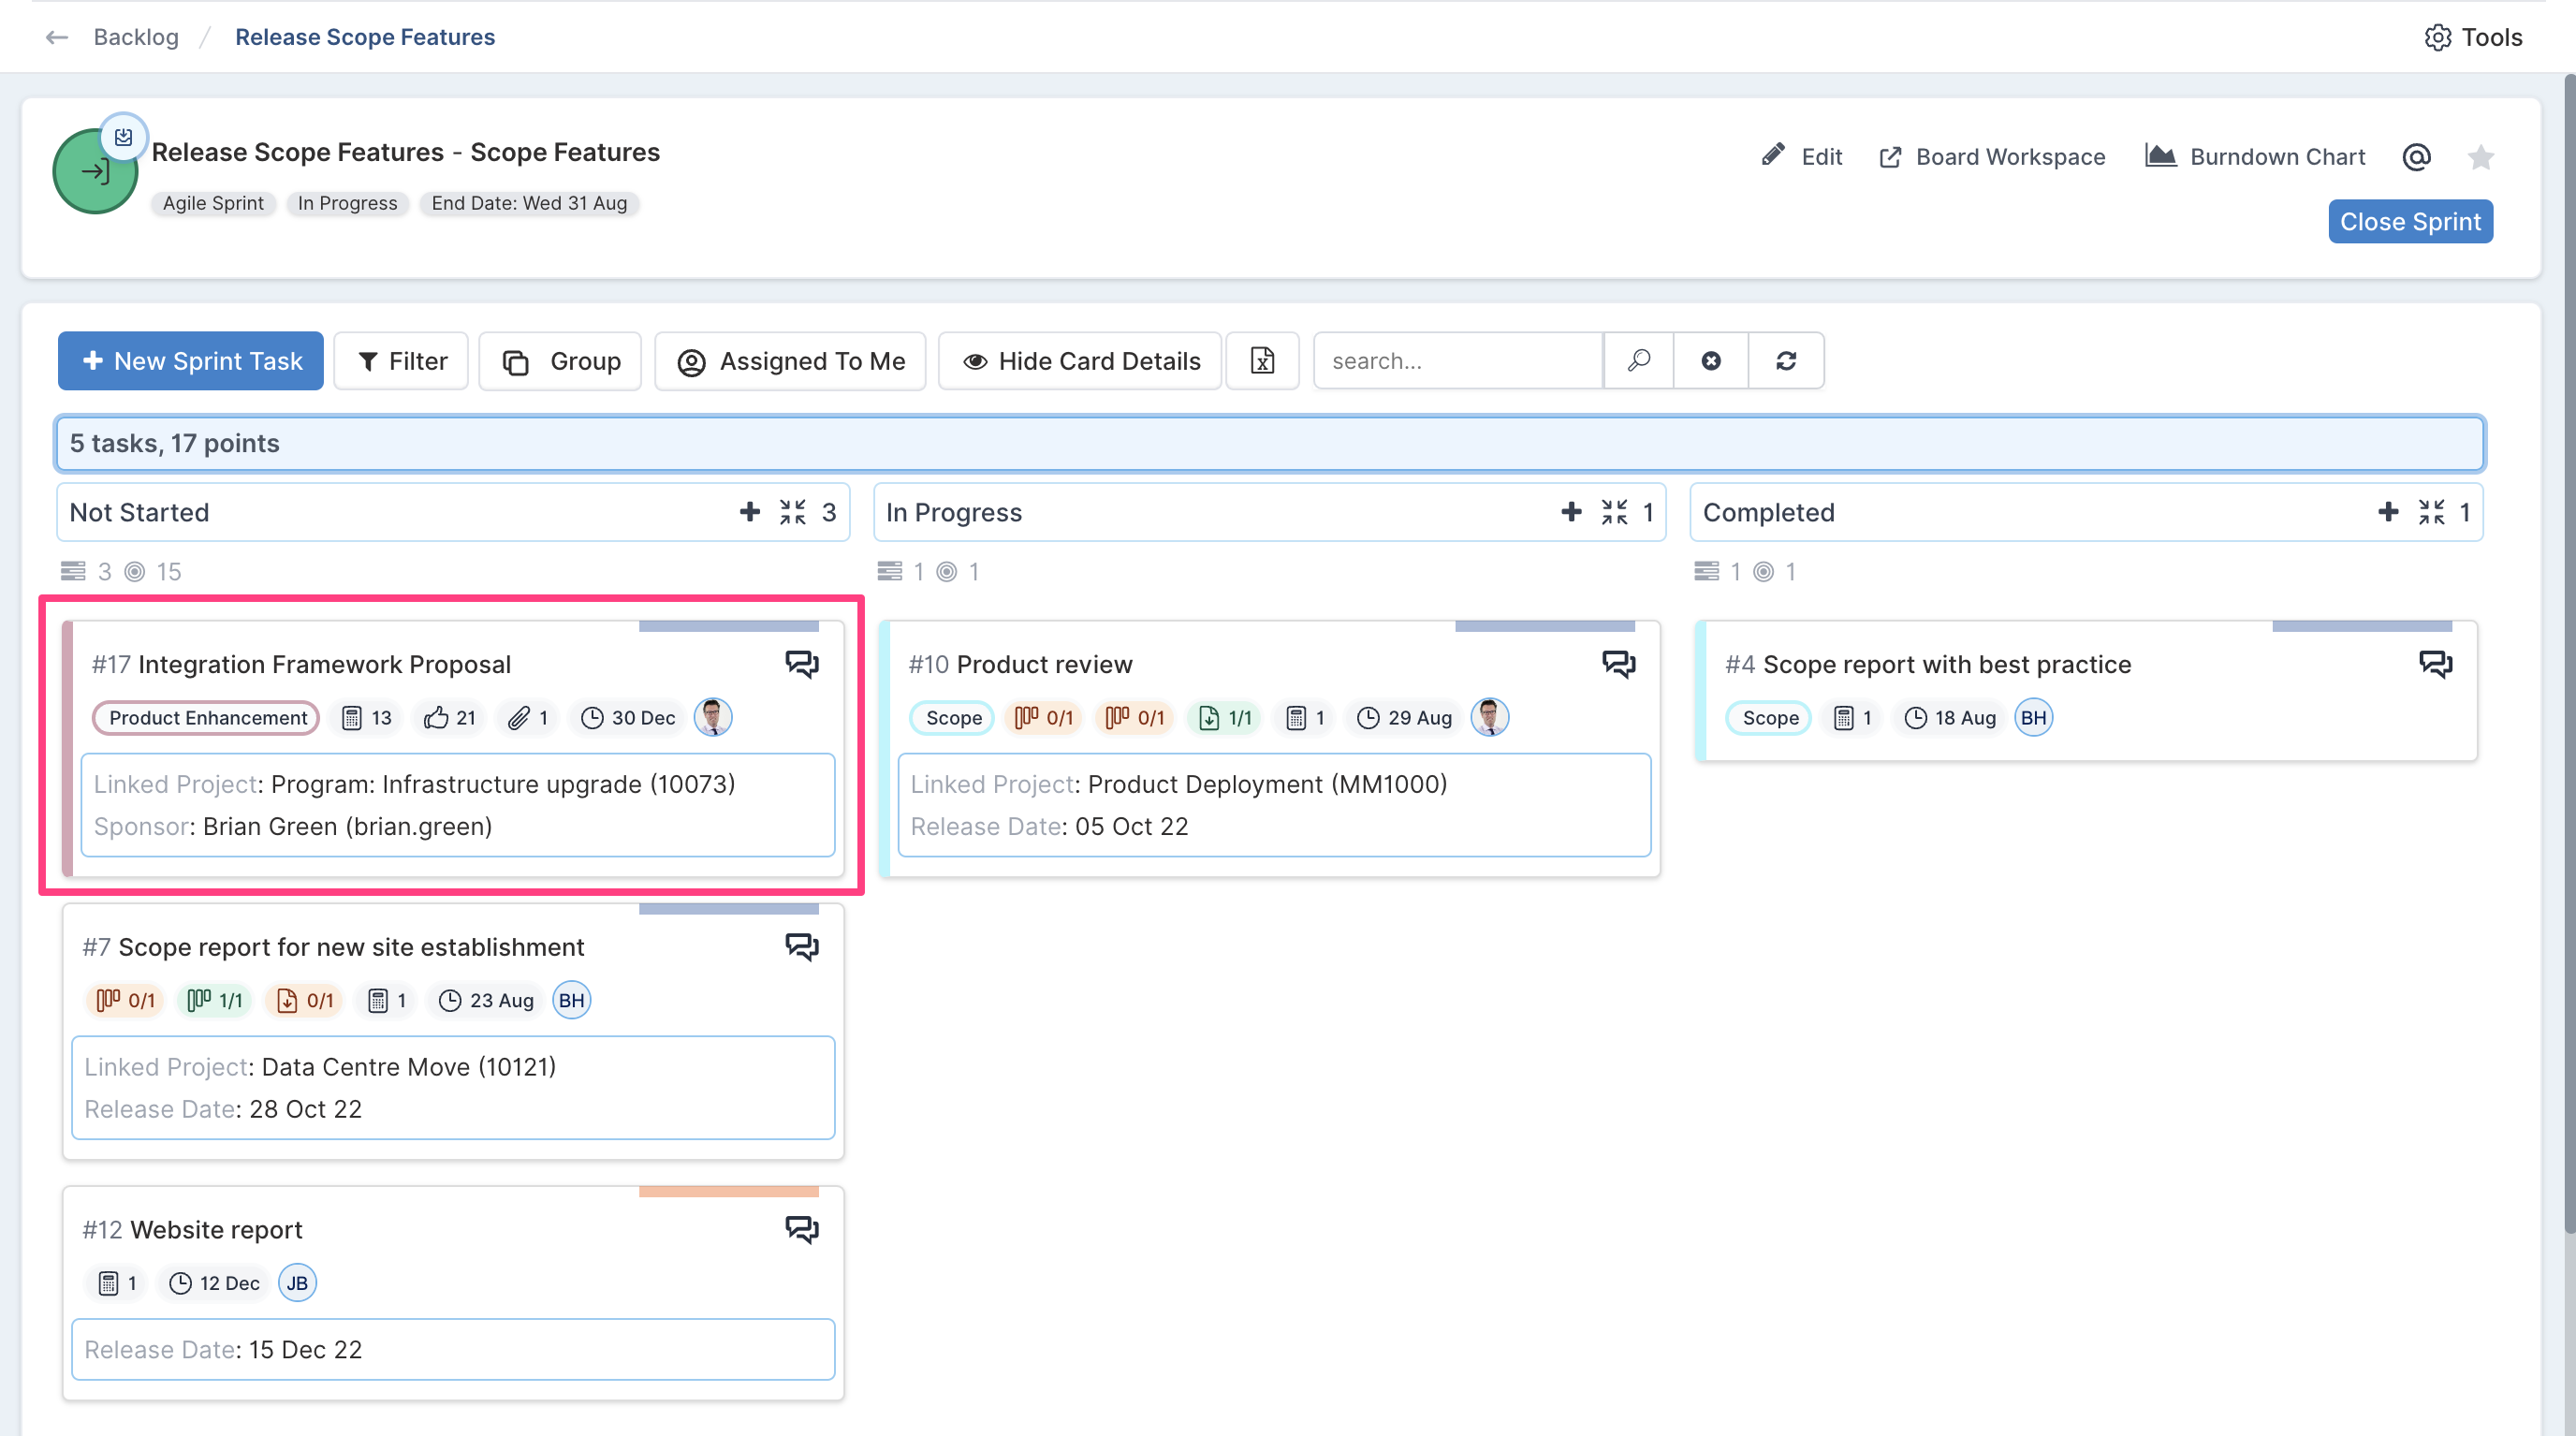Screen dimensions: 2576x1436
Task: Click the Scope tag on Product review
Action: 952,718
